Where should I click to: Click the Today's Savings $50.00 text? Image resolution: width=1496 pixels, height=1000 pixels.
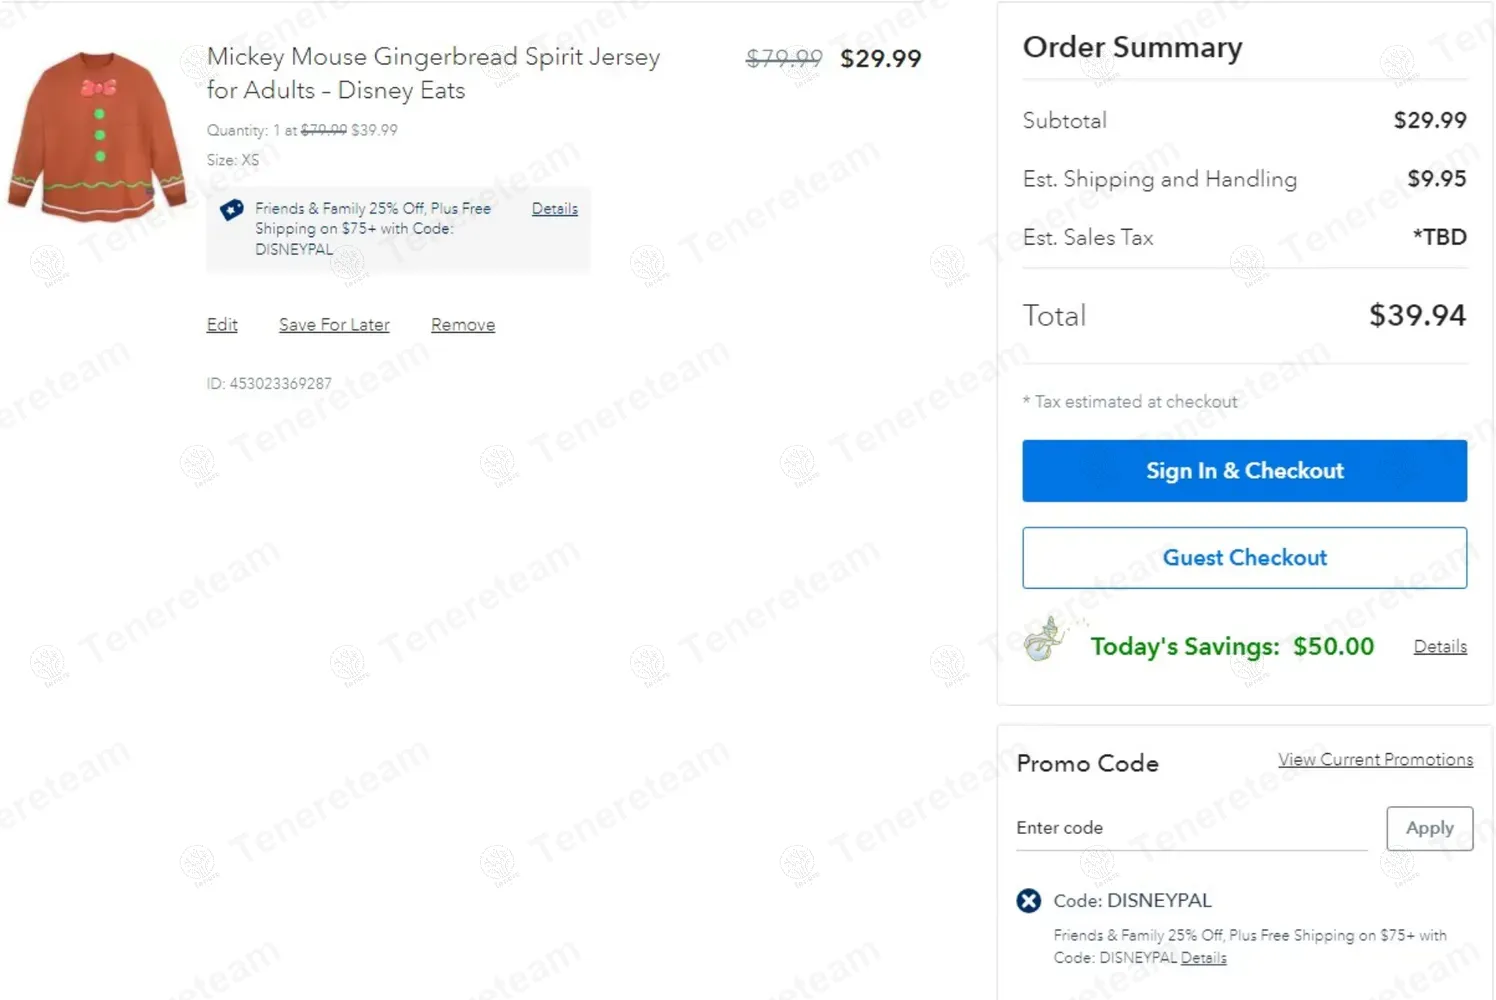(x=1232, y=647)
